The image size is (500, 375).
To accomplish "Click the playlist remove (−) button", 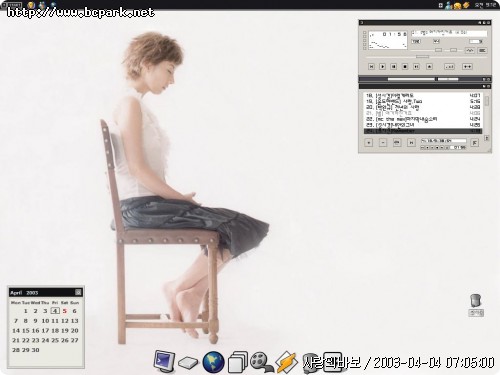I will tap(383, 143).
